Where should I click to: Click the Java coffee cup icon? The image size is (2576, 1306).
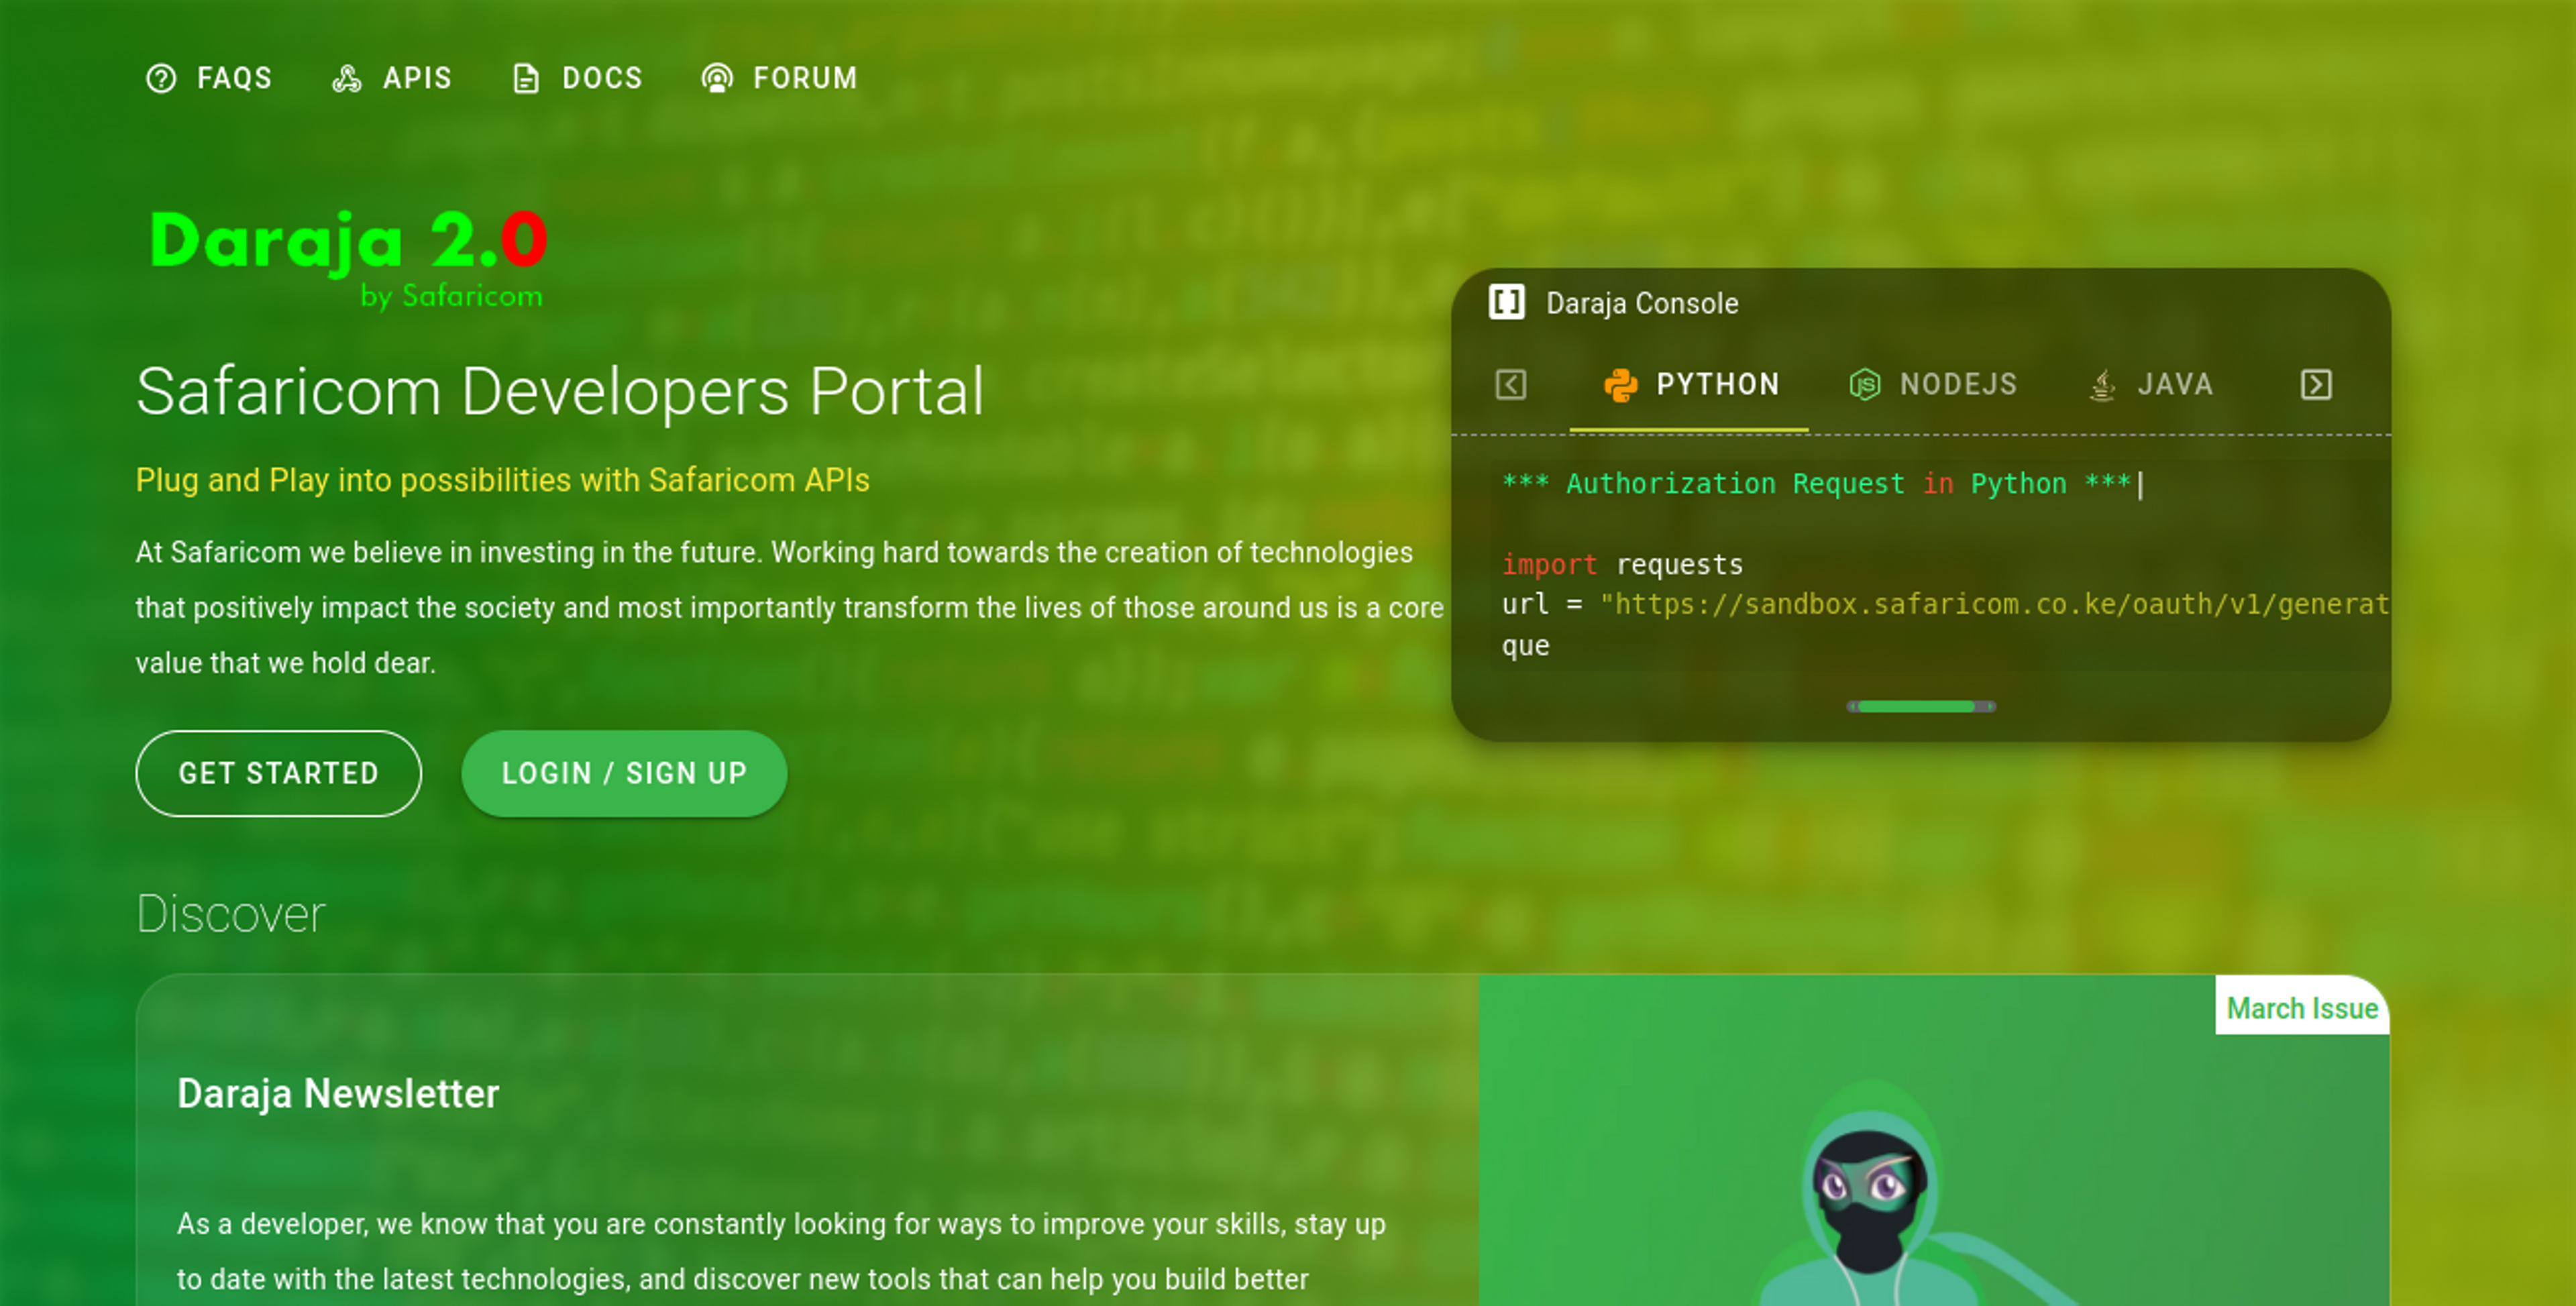tap(2103, 385)
